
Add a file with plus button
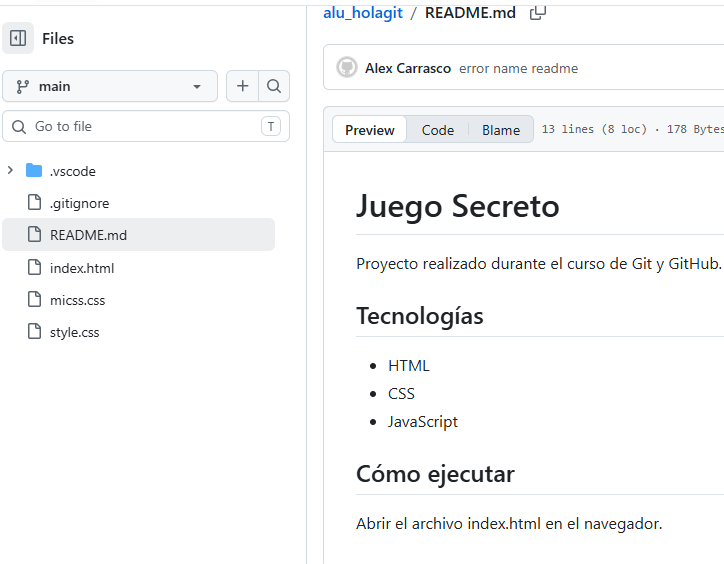point(242,86)
